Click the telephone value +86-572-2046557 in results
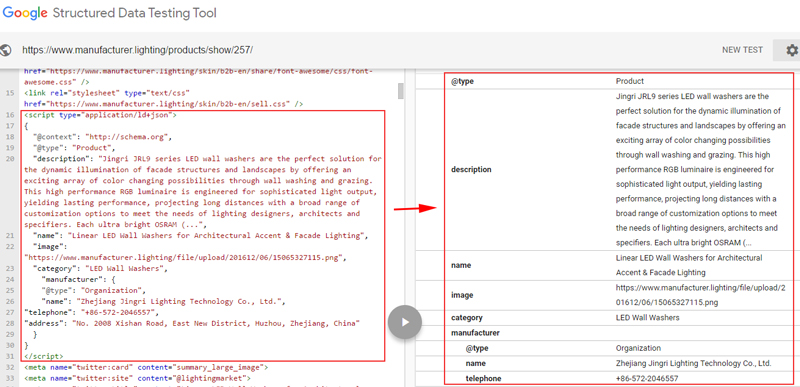The width and height of the screenshot is (800, 387). 646,379
